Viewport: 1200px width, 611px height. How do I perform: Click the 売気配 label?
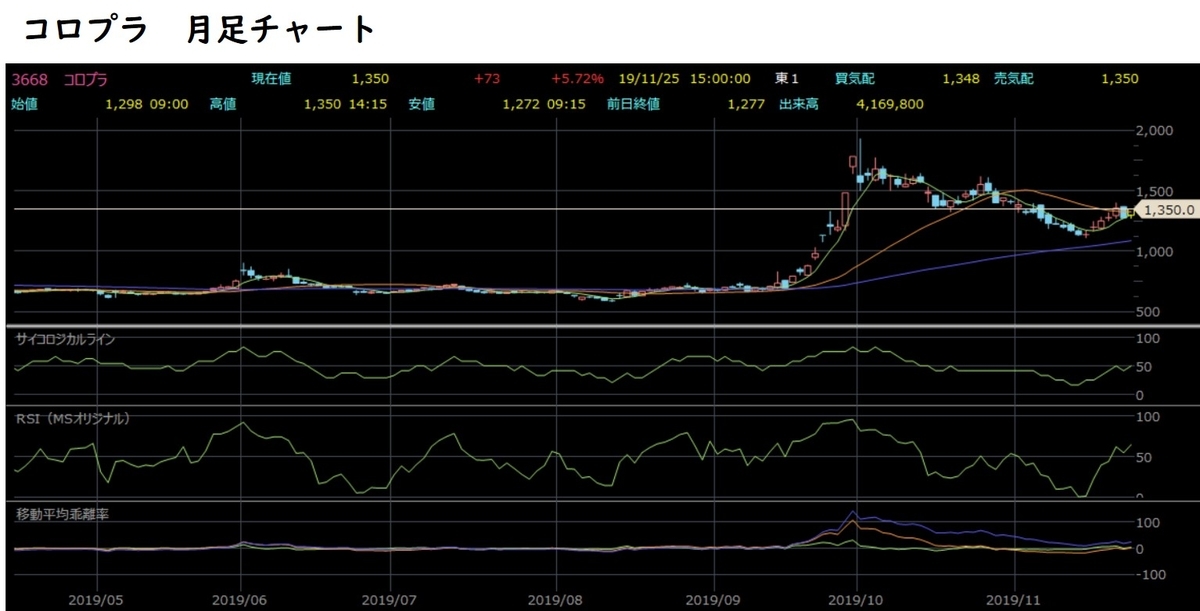(x=1013, y=79)
